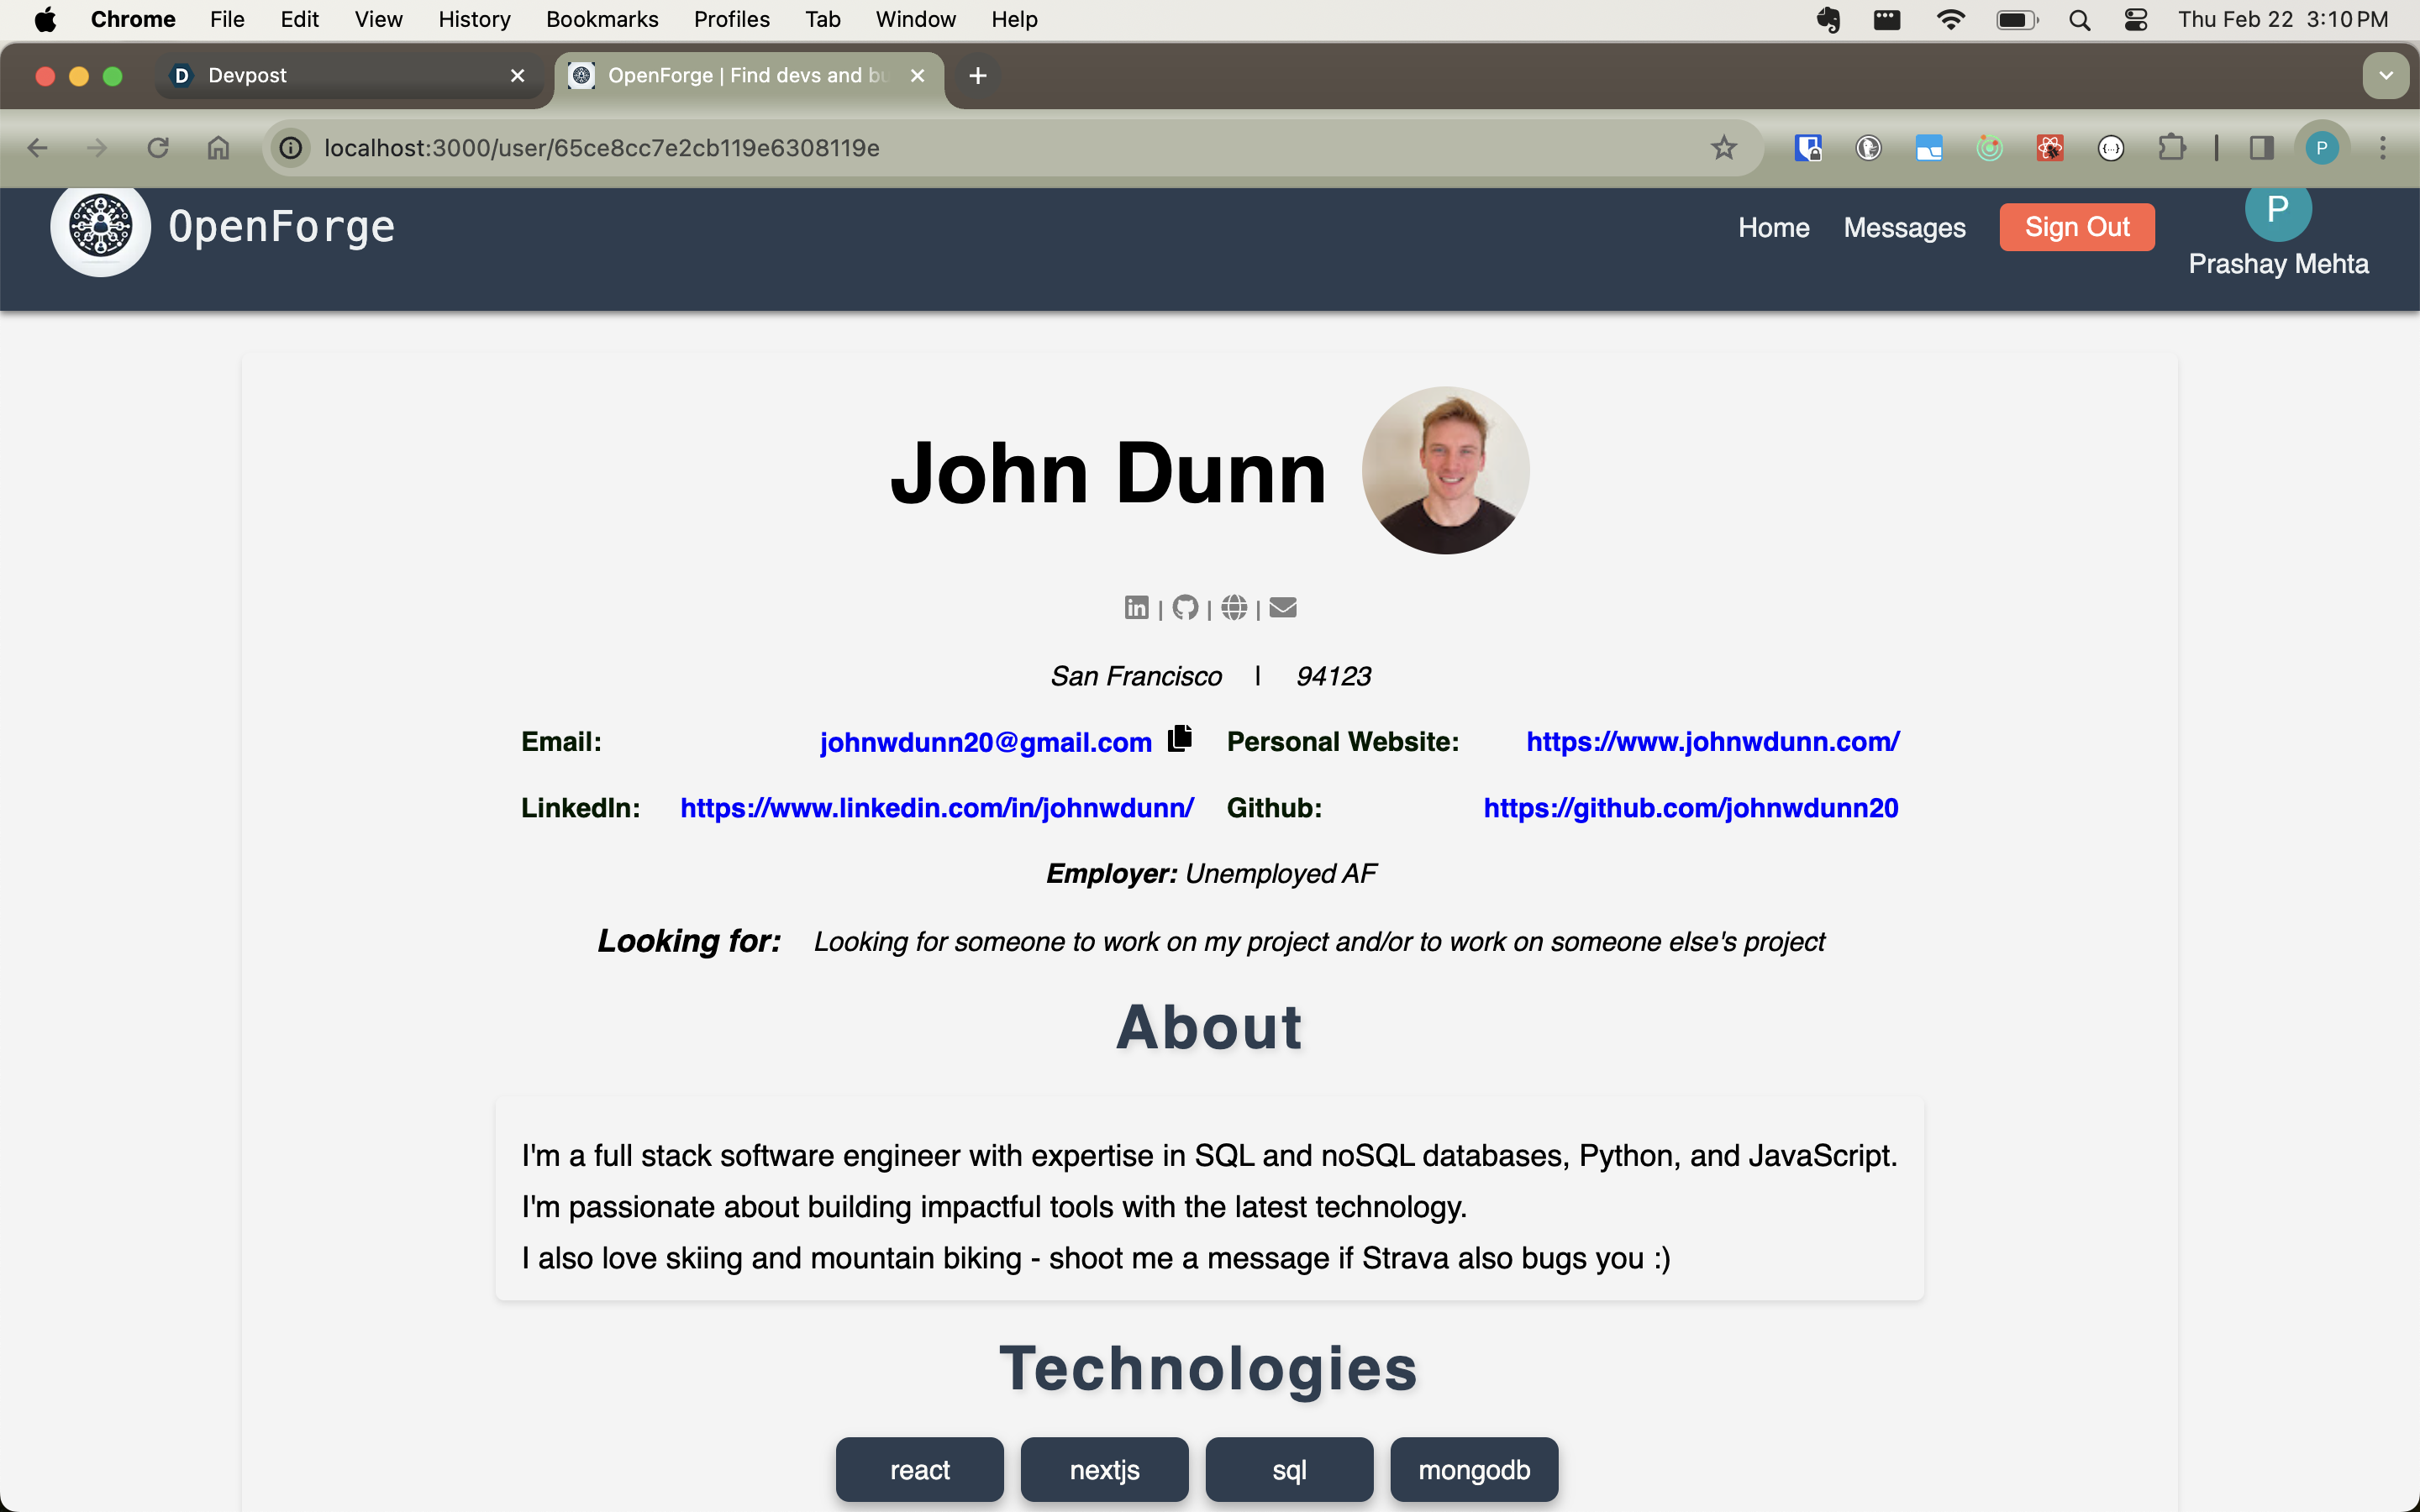Click the OpenForge logo
2420x1512 pixels.
(x=101, y=227)
